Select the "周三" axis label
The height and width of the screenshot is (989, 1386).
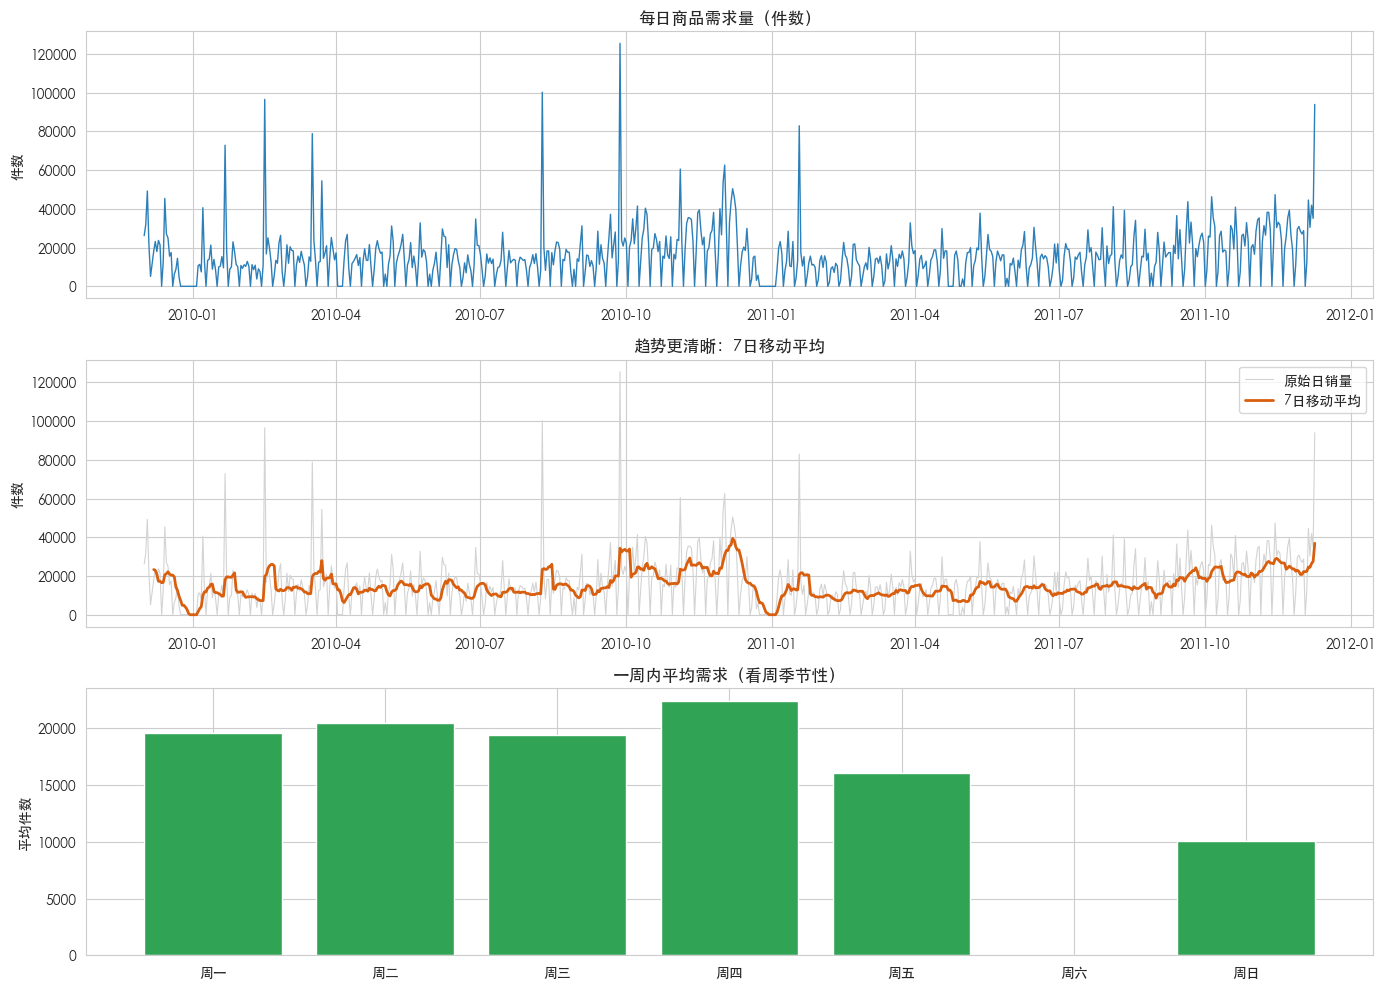557,973
